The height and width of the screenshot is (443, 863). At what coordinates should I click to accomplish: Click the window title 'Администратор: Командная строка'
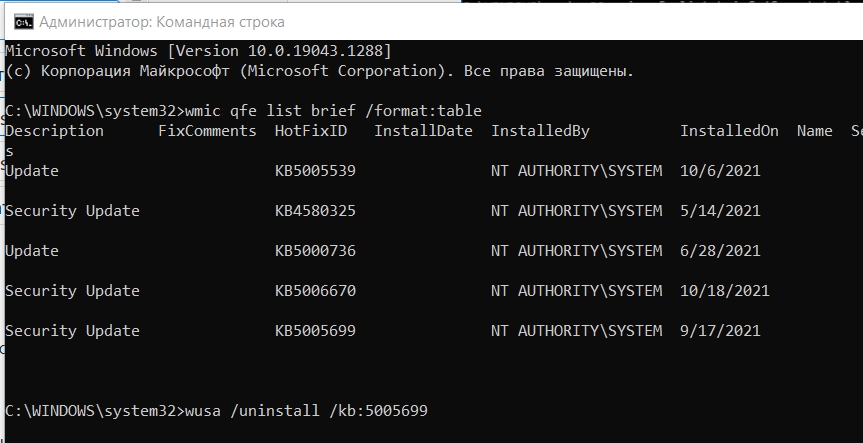[x=162, y=23]
